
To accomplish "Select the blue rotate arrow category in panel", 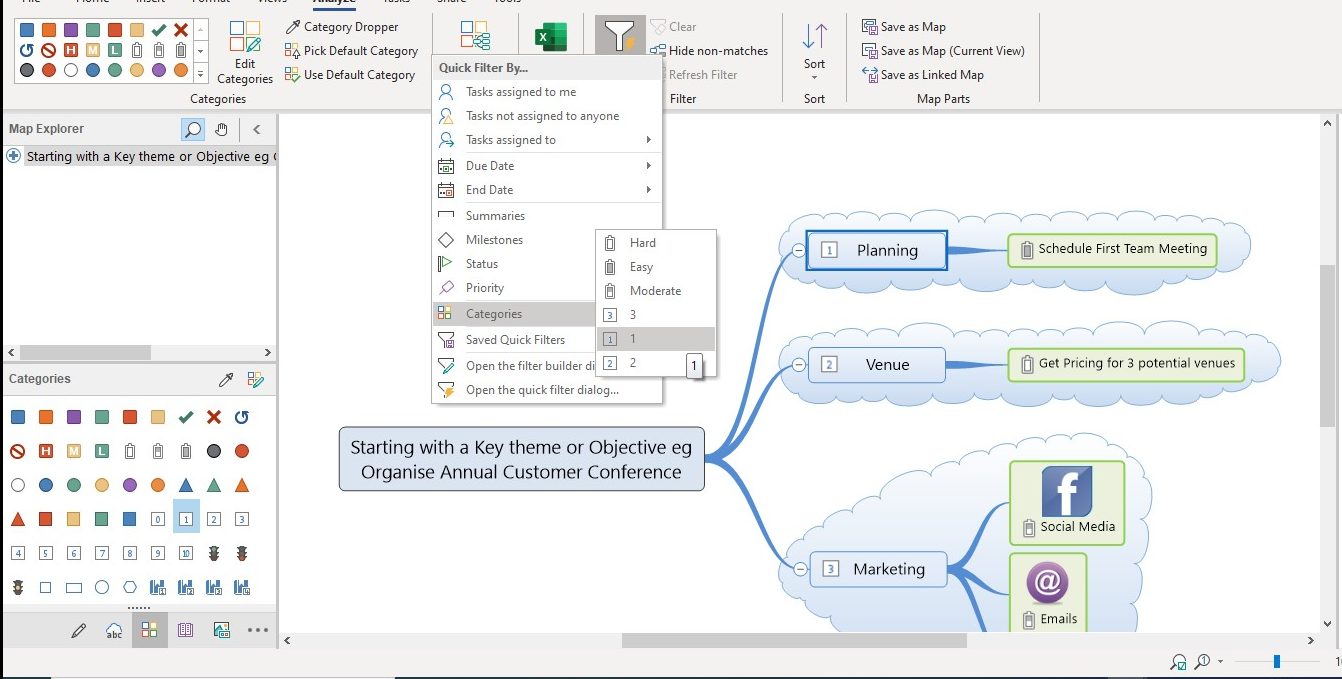I will click(241, 417).
